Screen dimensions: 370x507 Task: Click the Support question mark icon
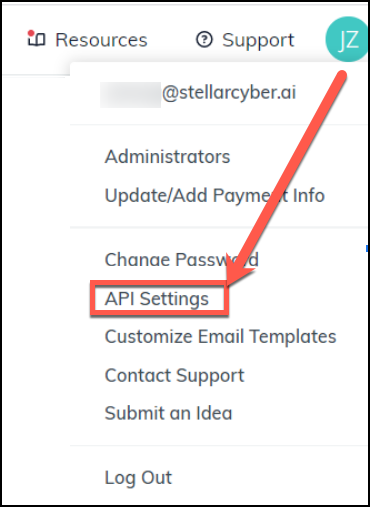(204, 40)
